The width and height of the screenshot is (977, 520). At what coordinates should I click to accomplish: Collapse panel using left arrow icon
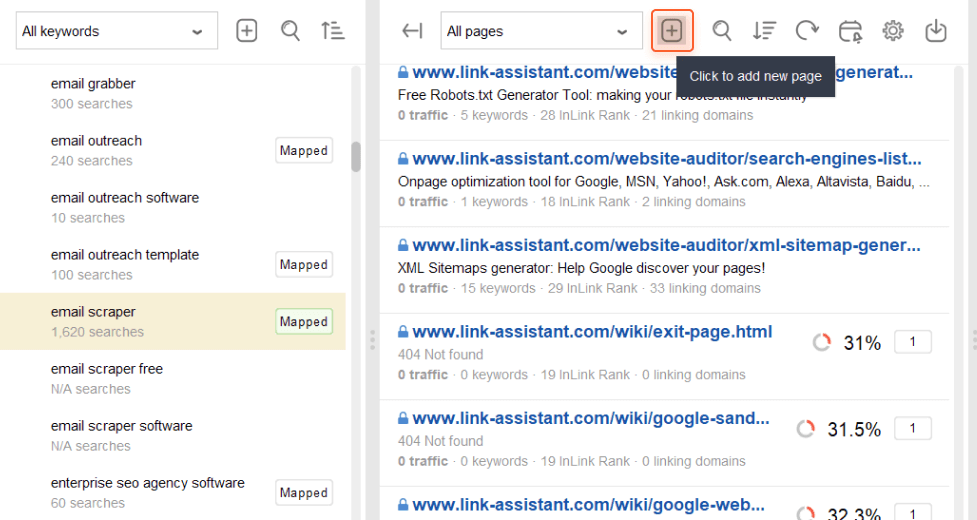[412, 31]
